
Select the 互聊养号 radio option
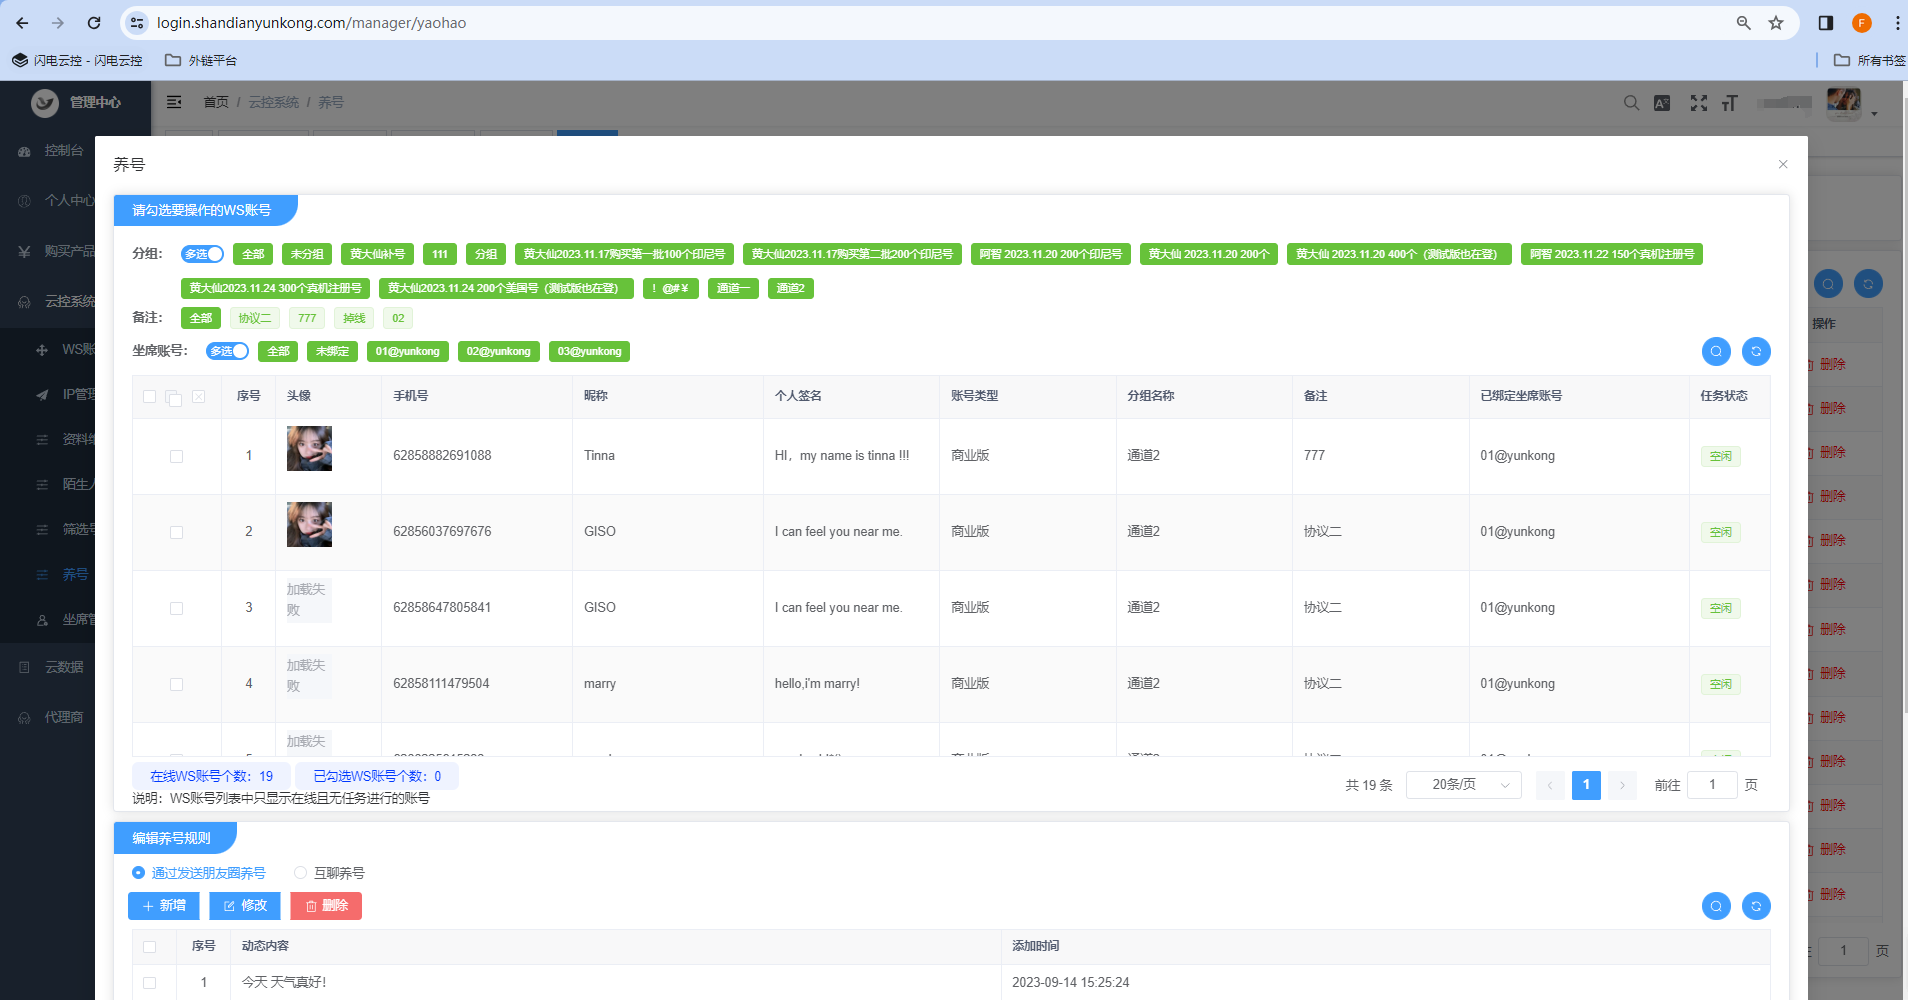click(x=300, y=873)
